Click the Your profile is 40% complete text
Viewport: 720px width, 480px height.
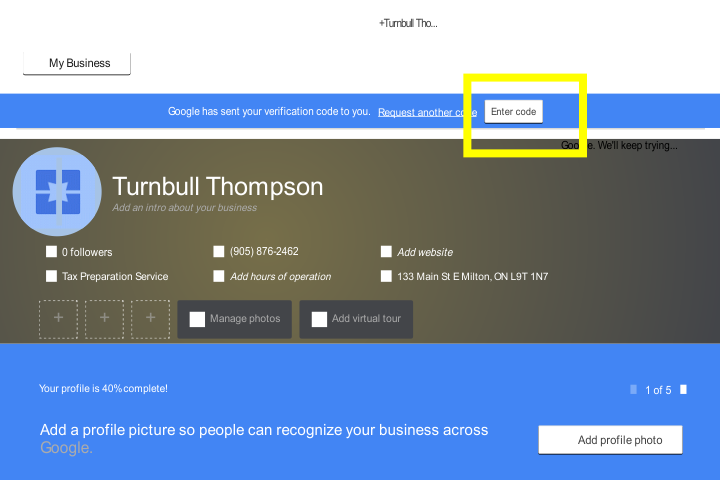(103, 389)
